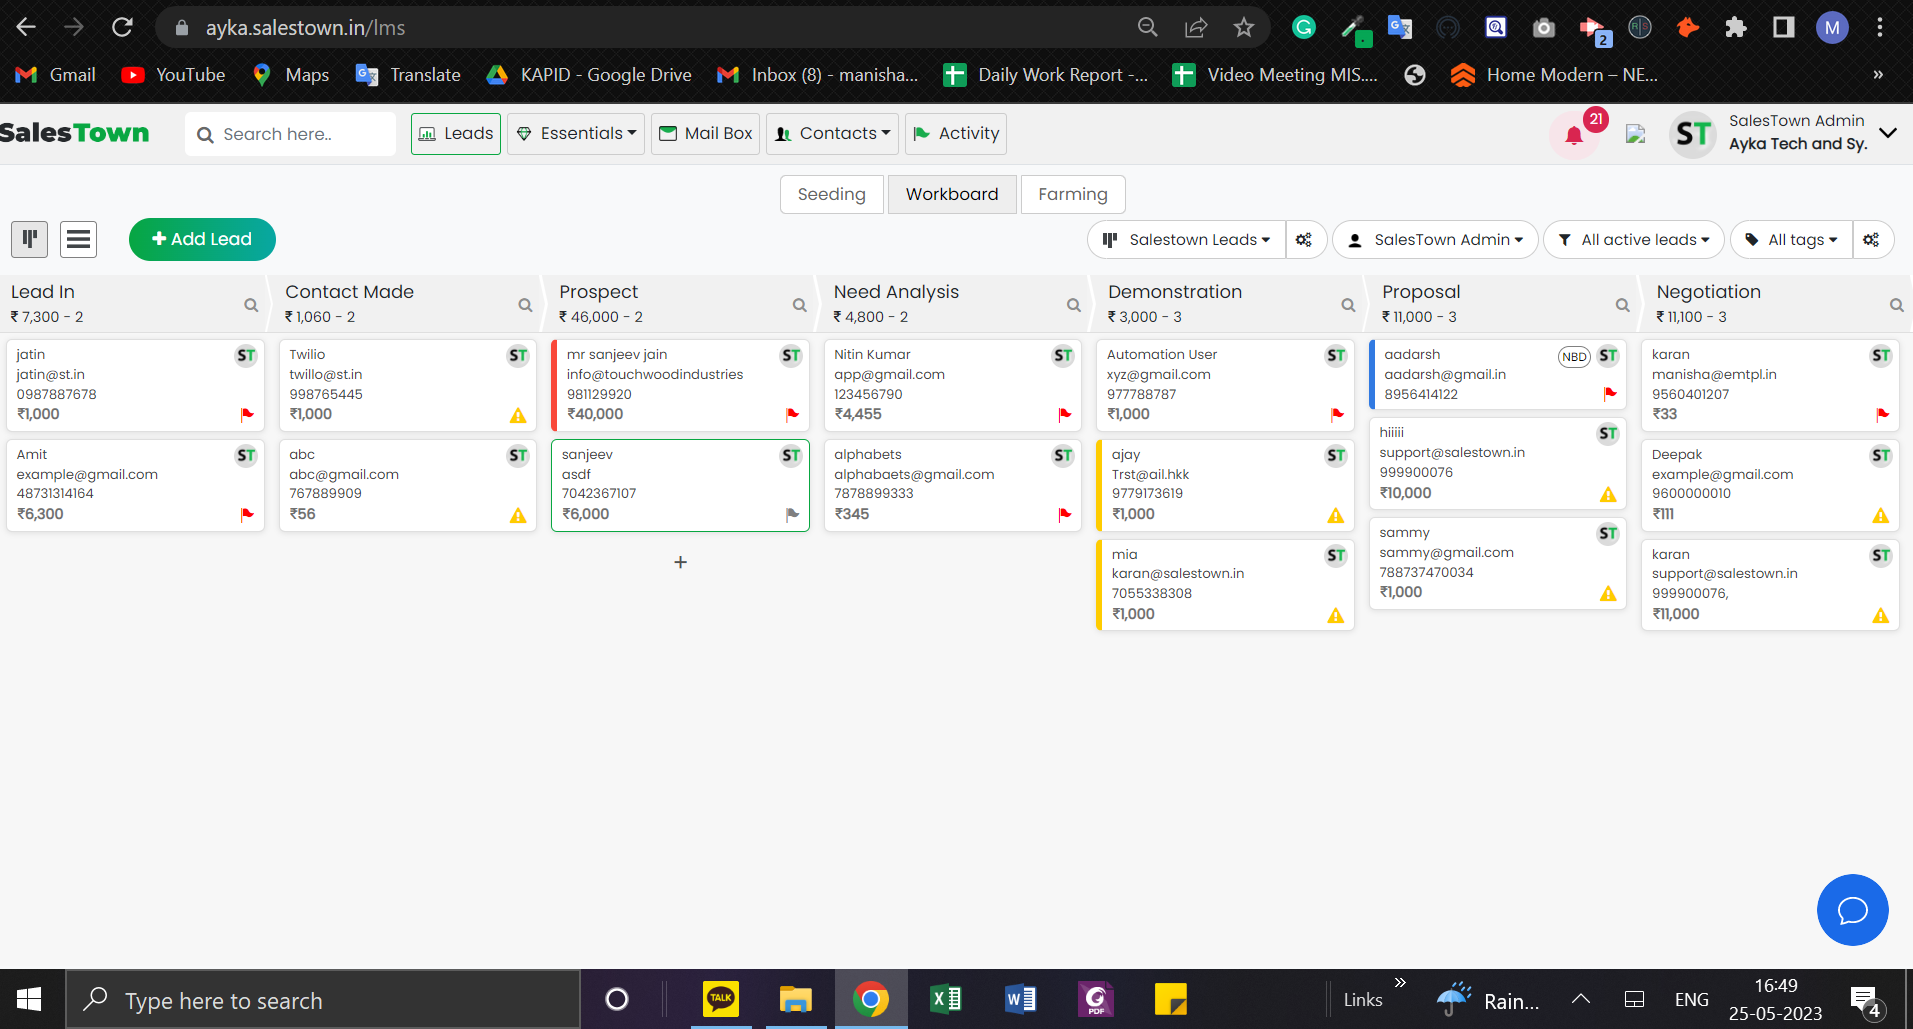Click inside the Search here field
Screen dimensions: 1913x1029
(290, 133)
